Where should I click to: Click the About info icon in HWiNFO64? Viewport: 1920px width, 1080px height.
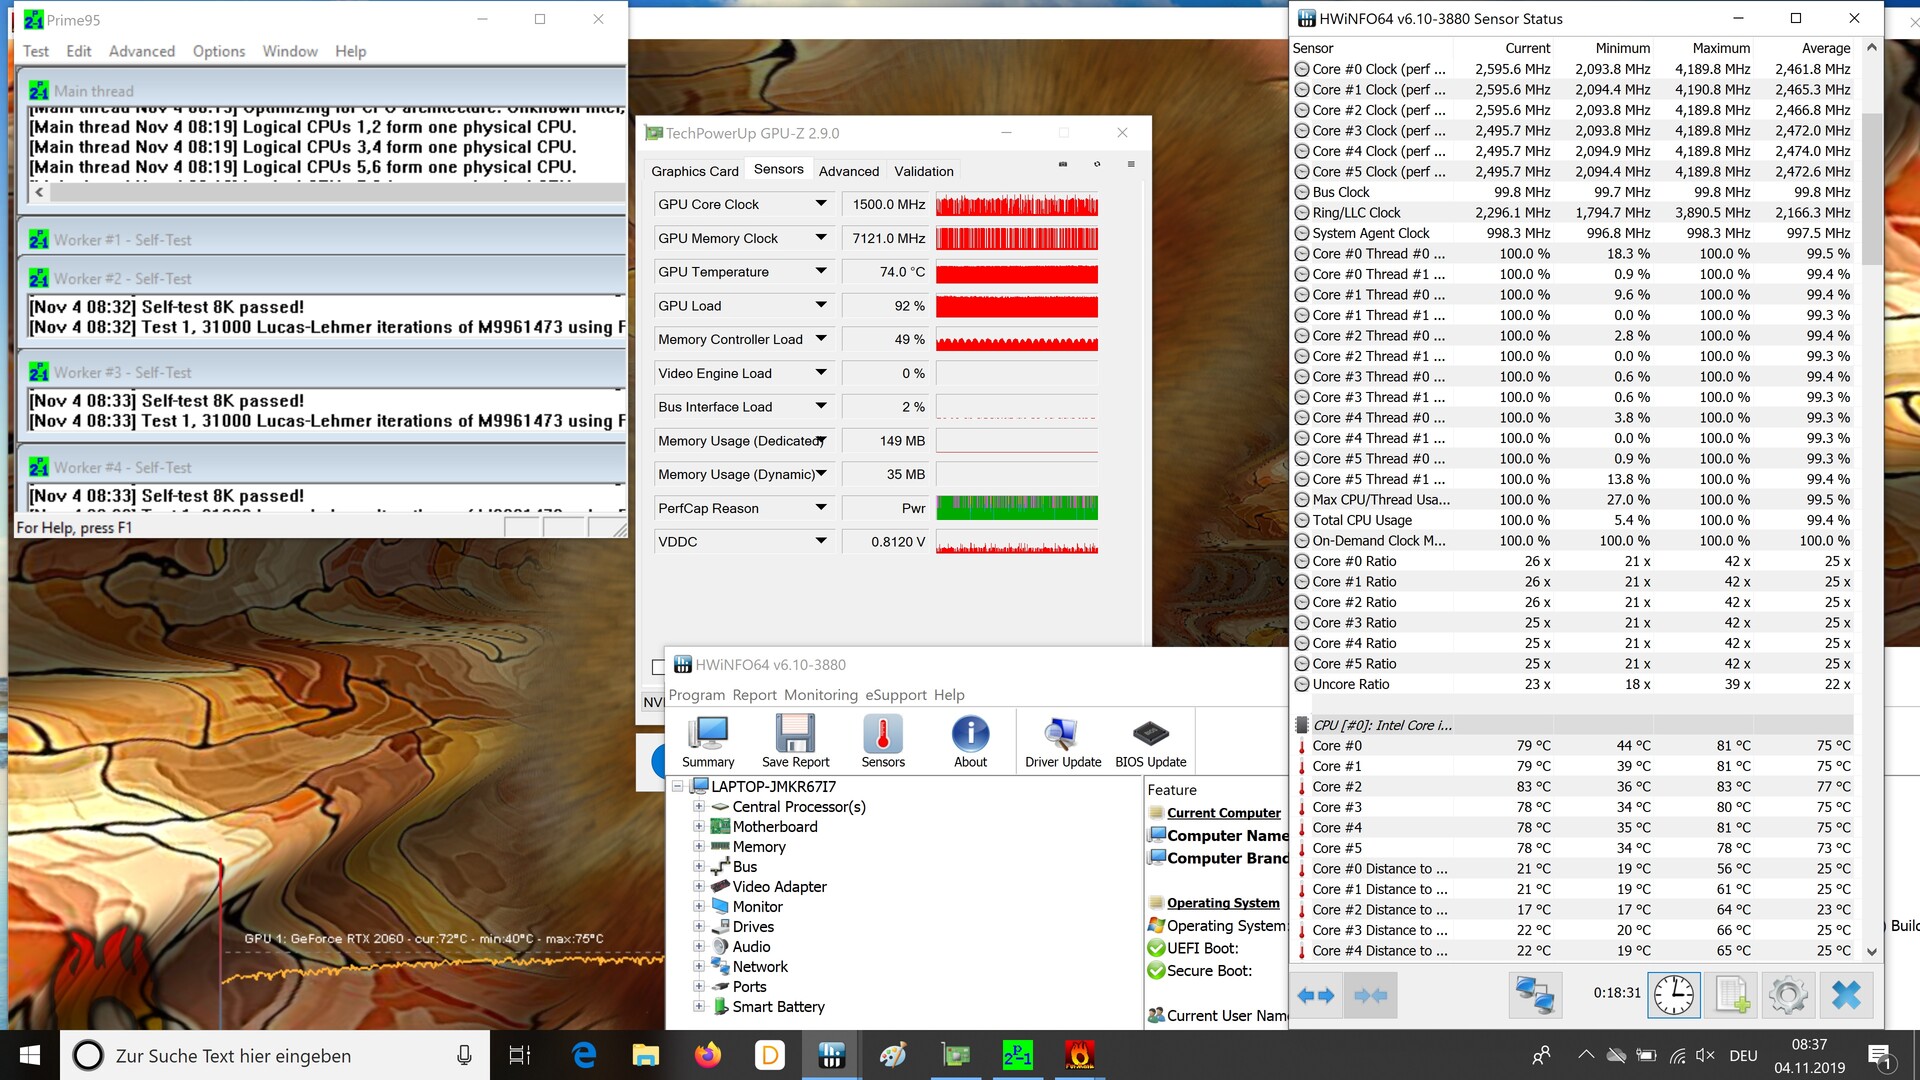click(x=970, y=741)
